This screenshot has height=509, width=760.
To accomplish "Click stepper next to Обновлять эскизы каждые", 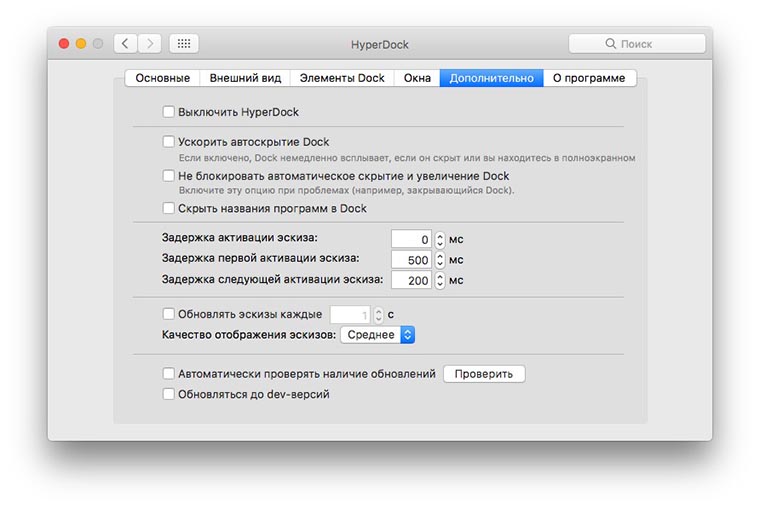I will click(x=379, y=315).
